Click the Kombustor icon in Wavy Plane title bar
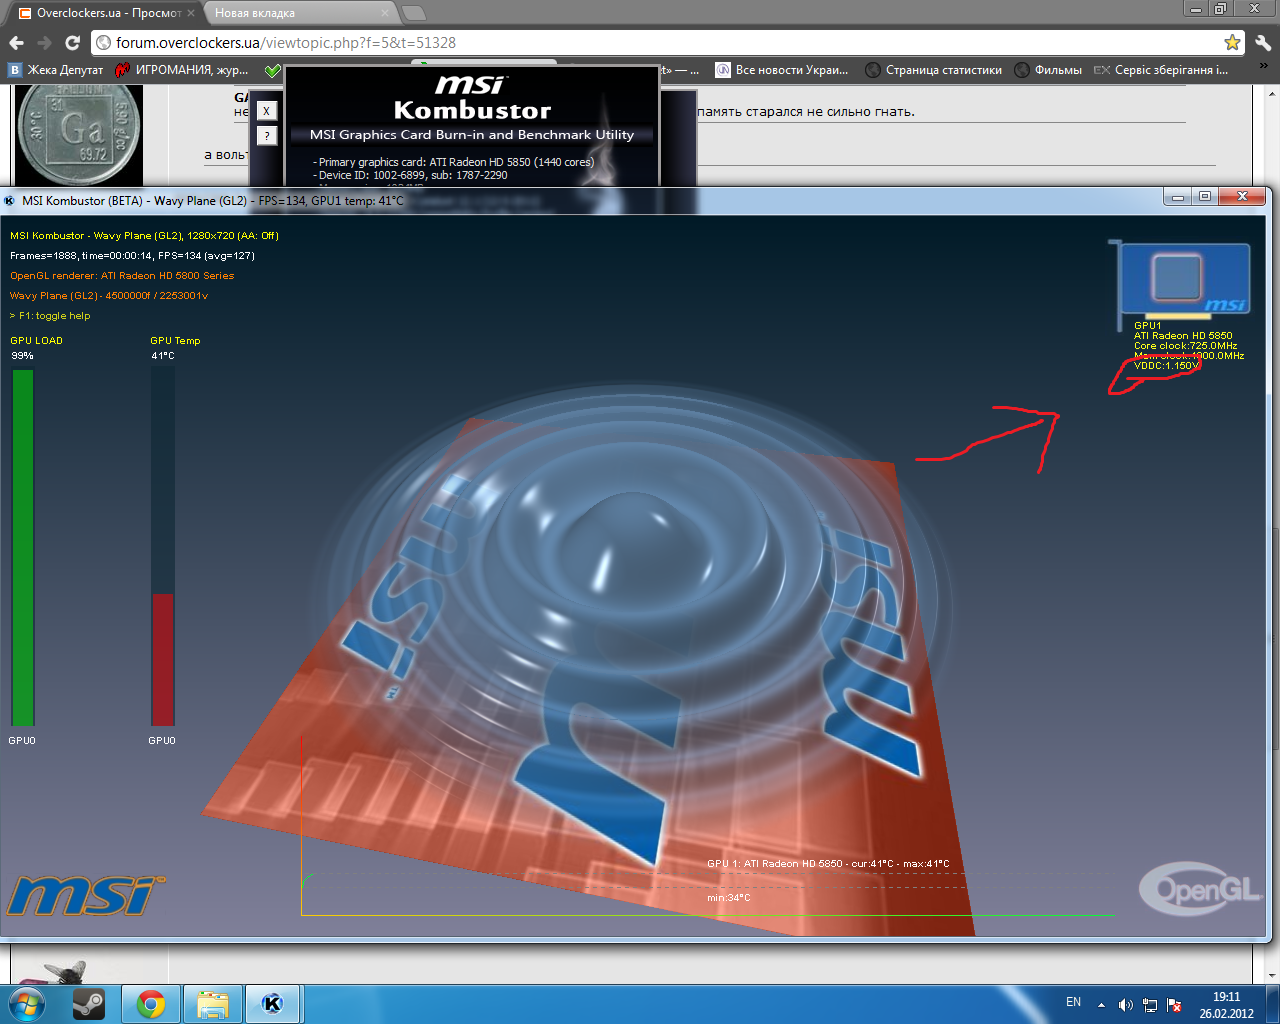The width and height of the screenshot is (1280, 1024). tap(10, 201)
